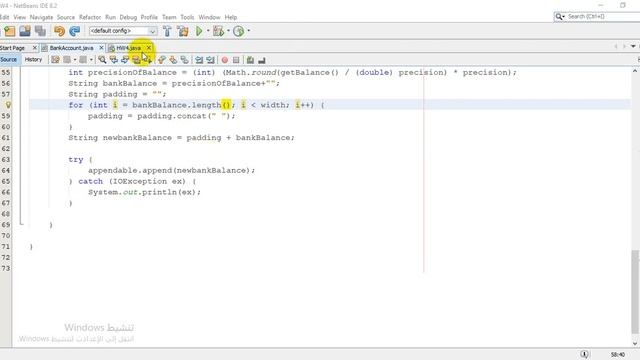Click the Debug Project icon
Screen dimensions: 640x360
point(219,31)
